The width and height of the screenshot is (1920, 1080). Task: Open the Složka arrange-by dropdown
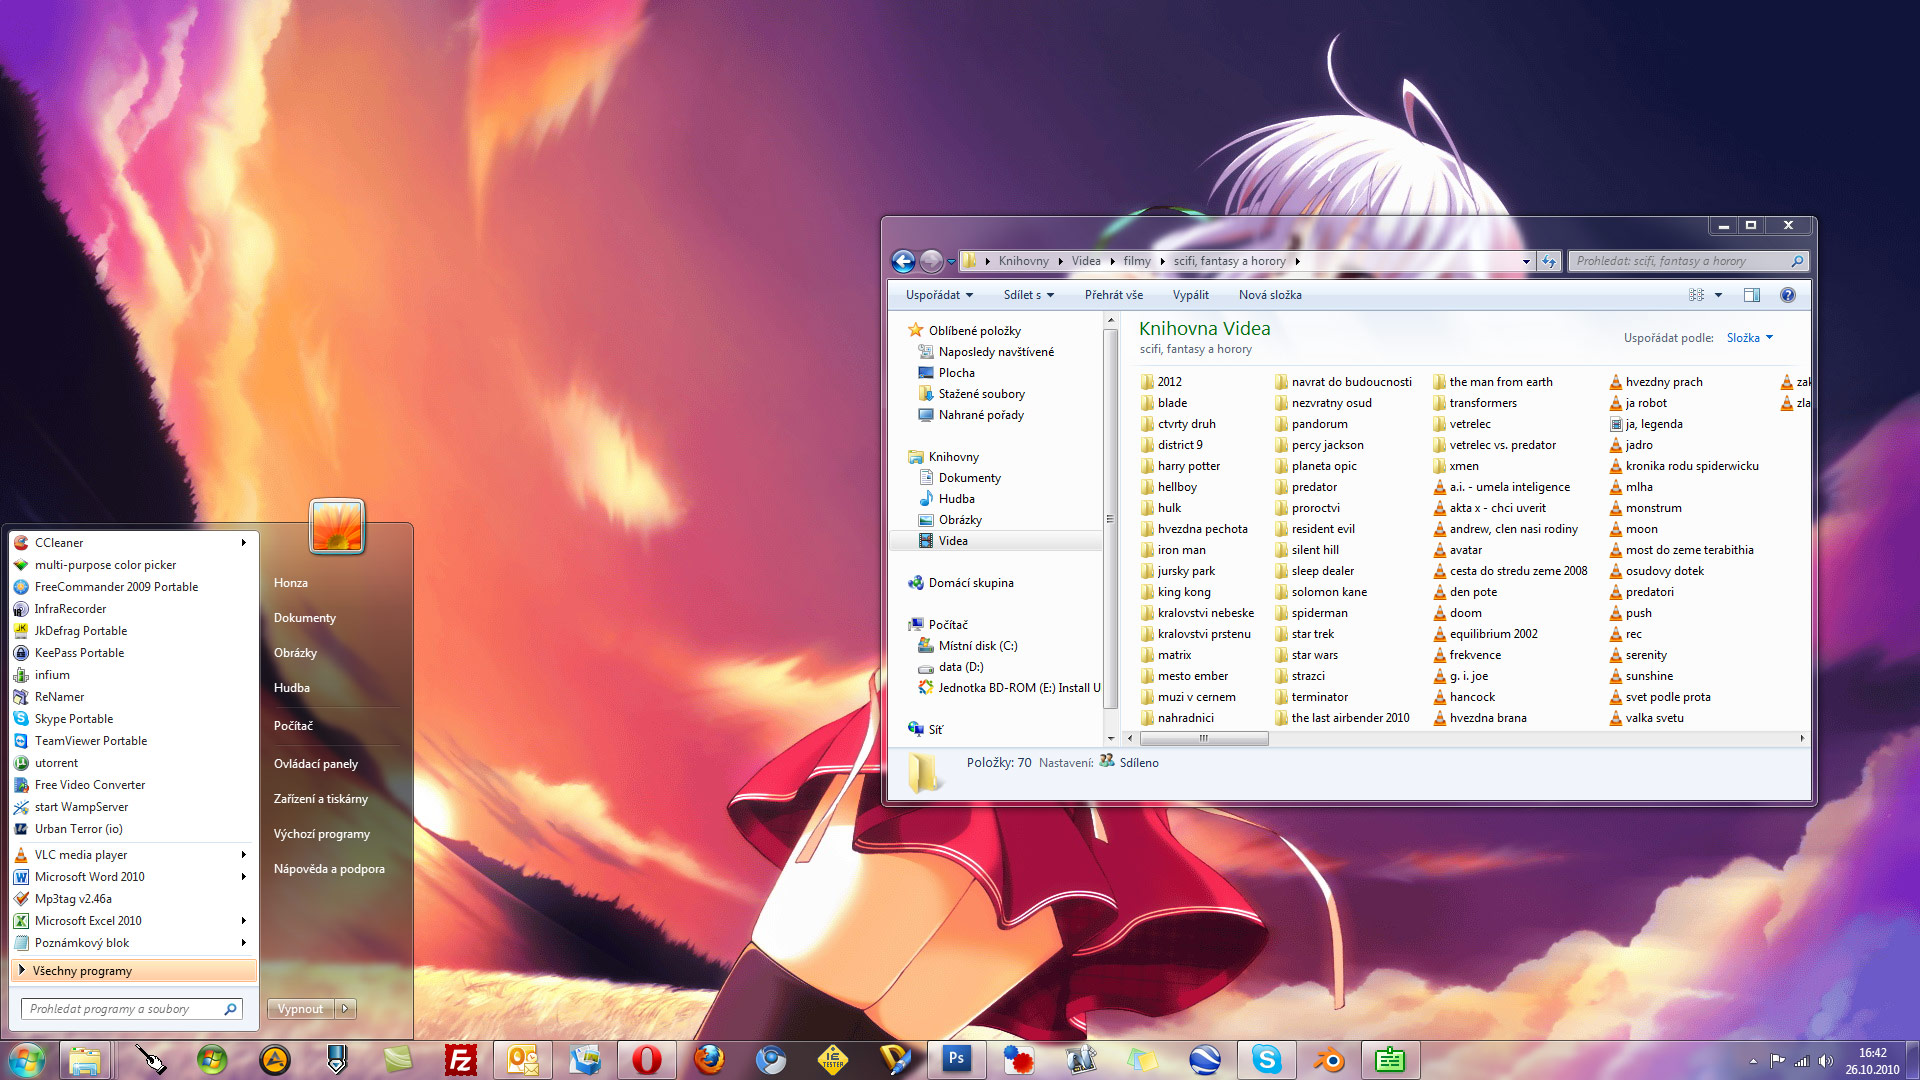pyautogui.click(x=1749, y=338)
